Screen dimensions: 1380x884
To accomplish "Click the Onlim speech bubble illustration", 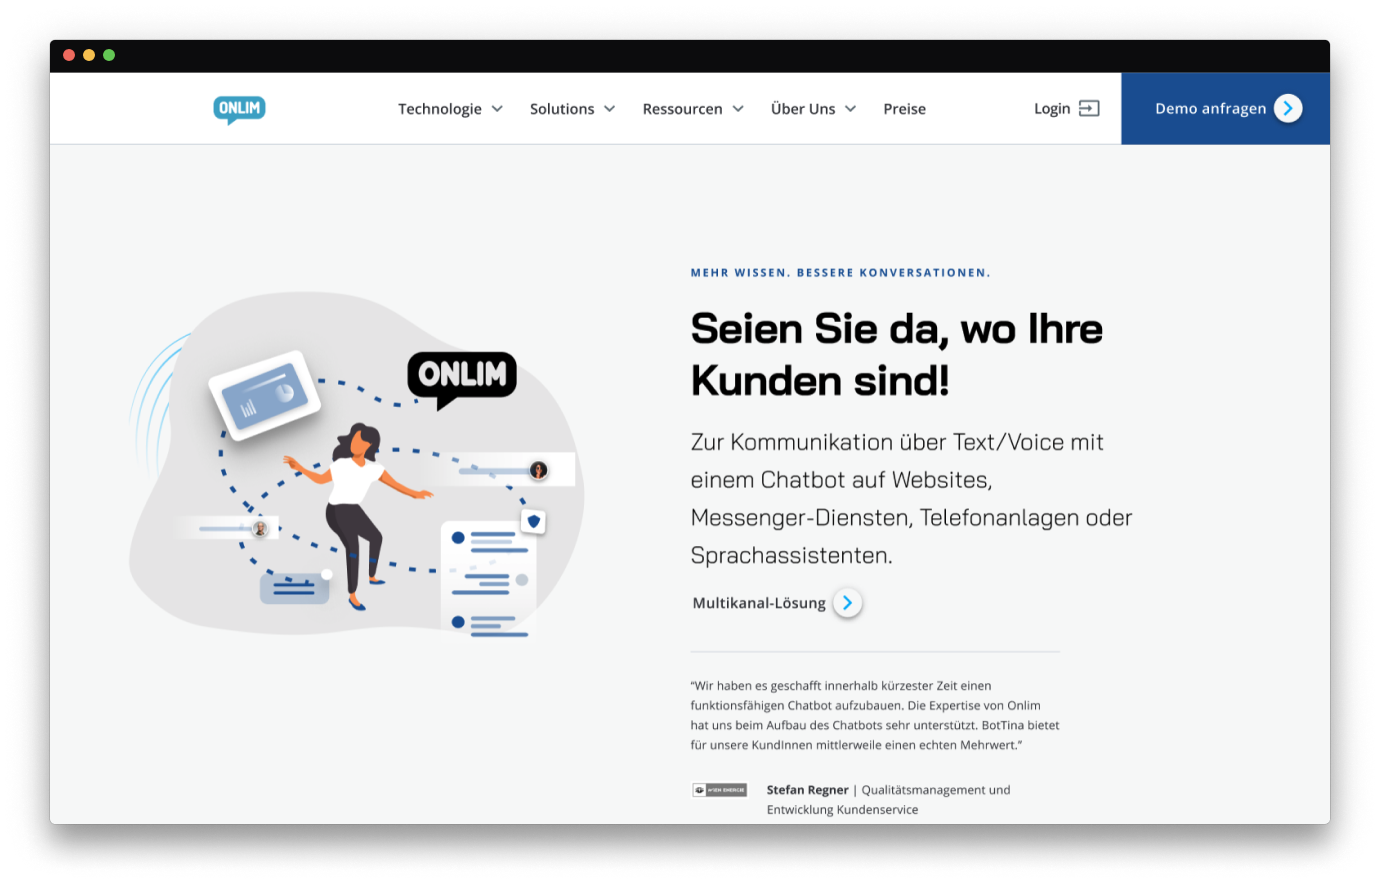I will [x=462, y=379].
